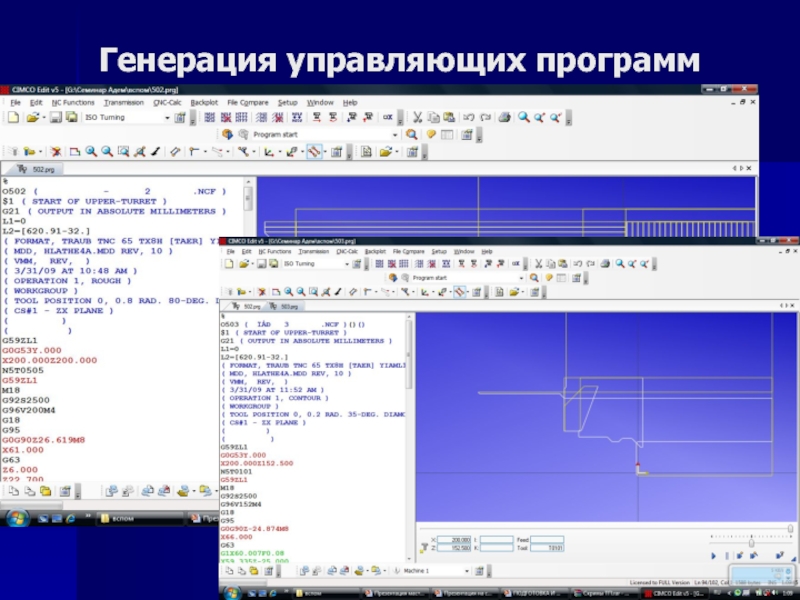
Task: Click the Feed value field in the backplot panel
Action: click(x=548, y=539)
